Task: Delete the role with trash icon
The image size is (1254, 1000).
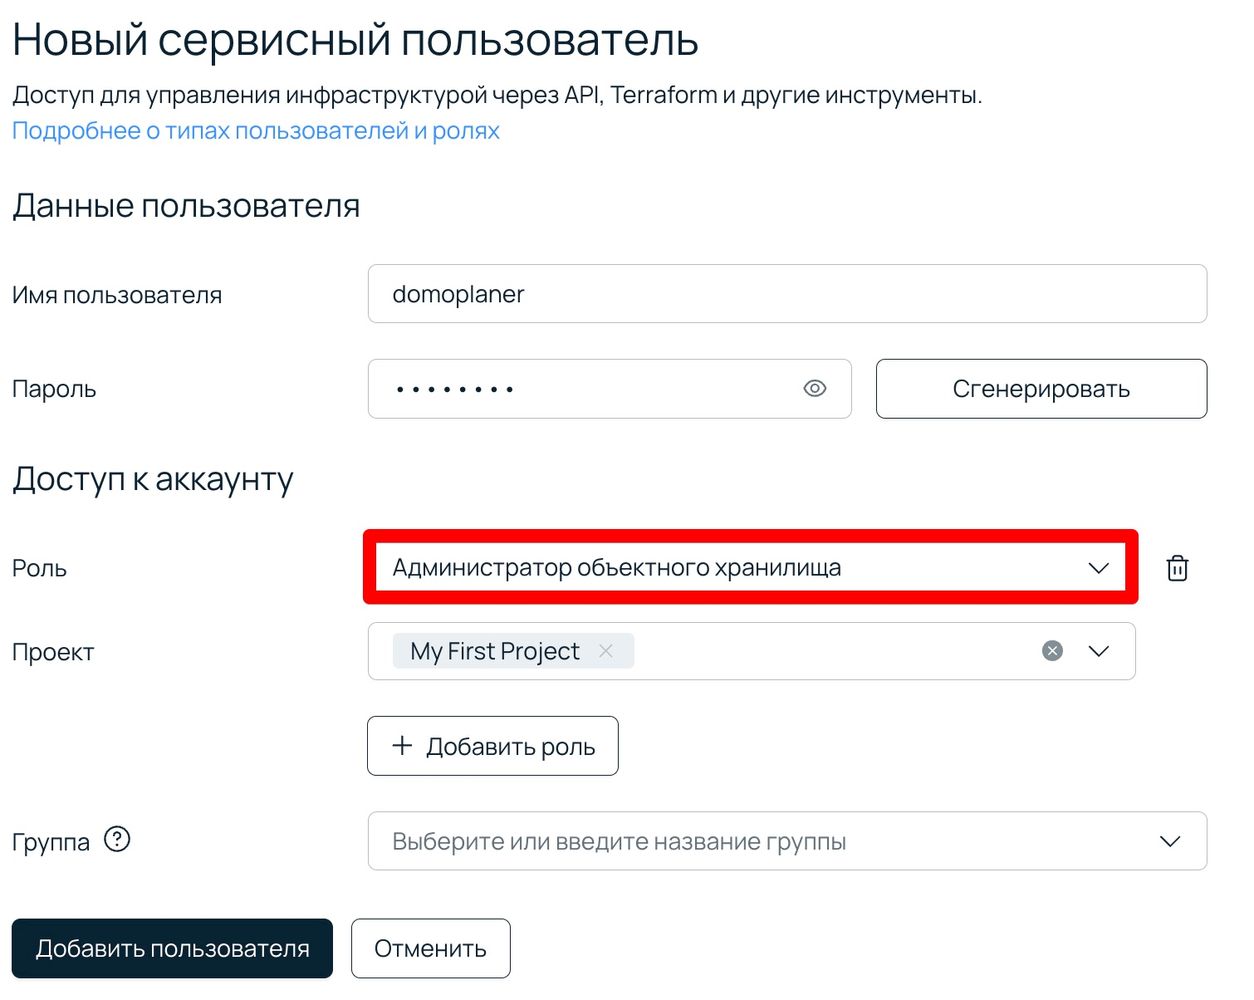Action: point(1177,568)
